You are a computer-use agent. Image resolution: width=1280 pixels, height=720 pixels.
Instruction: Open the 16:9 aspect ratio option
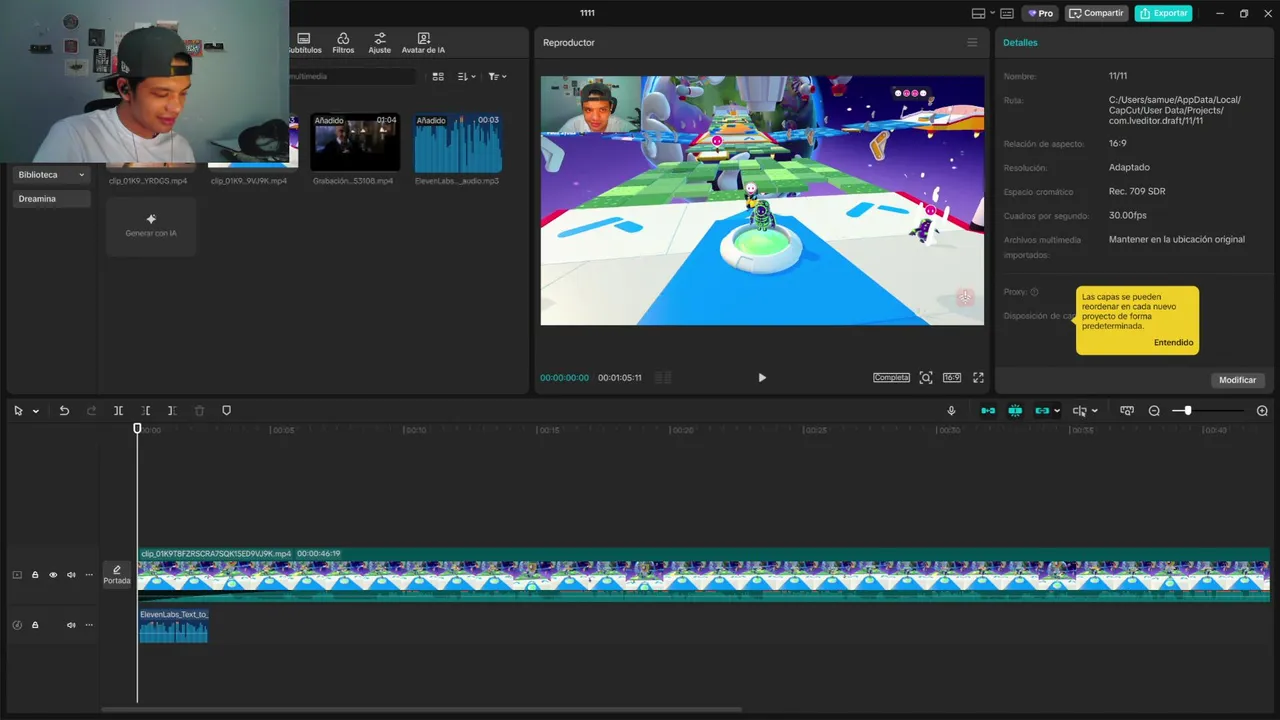point(952,378)
